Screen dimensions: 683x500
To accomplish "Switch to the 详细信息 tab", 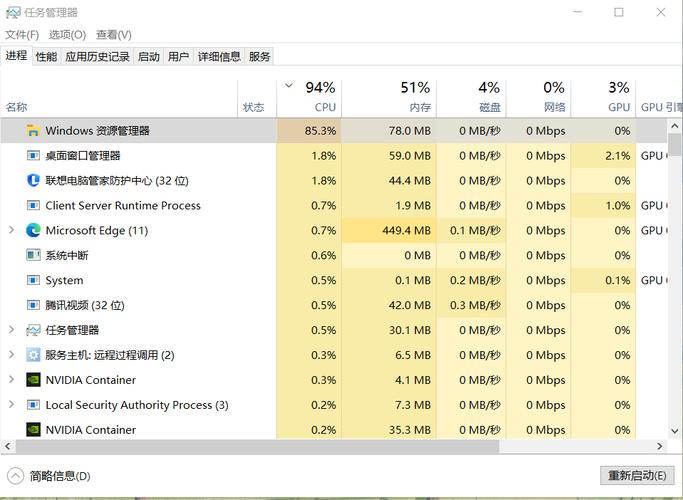I will tap(219, 56).
